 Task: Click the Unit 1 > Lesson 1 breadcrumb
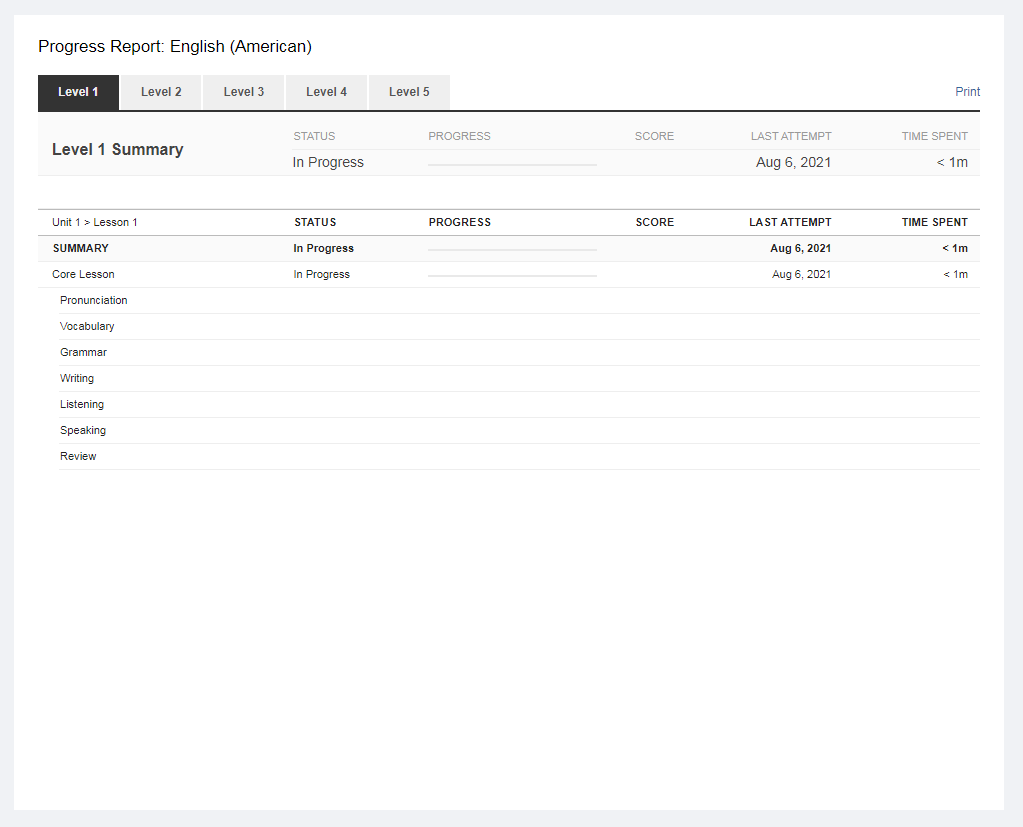point(95,223)
